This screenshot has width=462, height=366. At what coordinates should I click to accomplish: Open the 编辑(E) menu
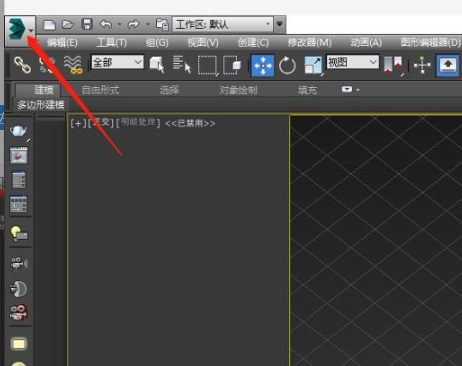(62, 43)
